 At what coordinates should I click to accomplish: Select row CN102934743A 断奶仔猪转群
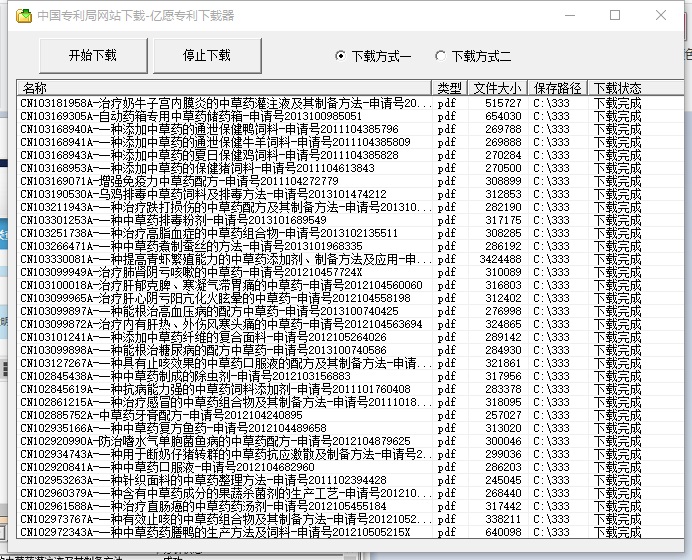(350, 454)
